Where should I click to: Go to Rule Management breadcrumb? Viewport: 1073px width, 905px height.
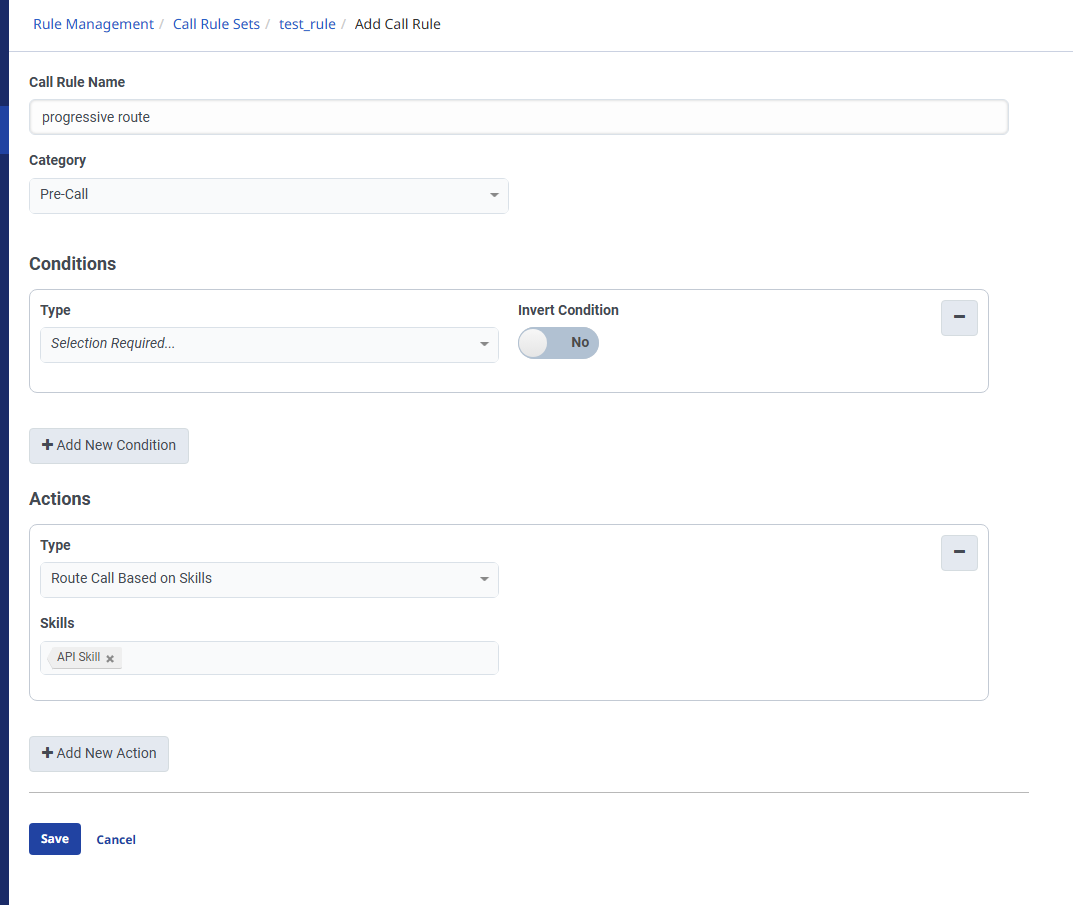point(94,24)
